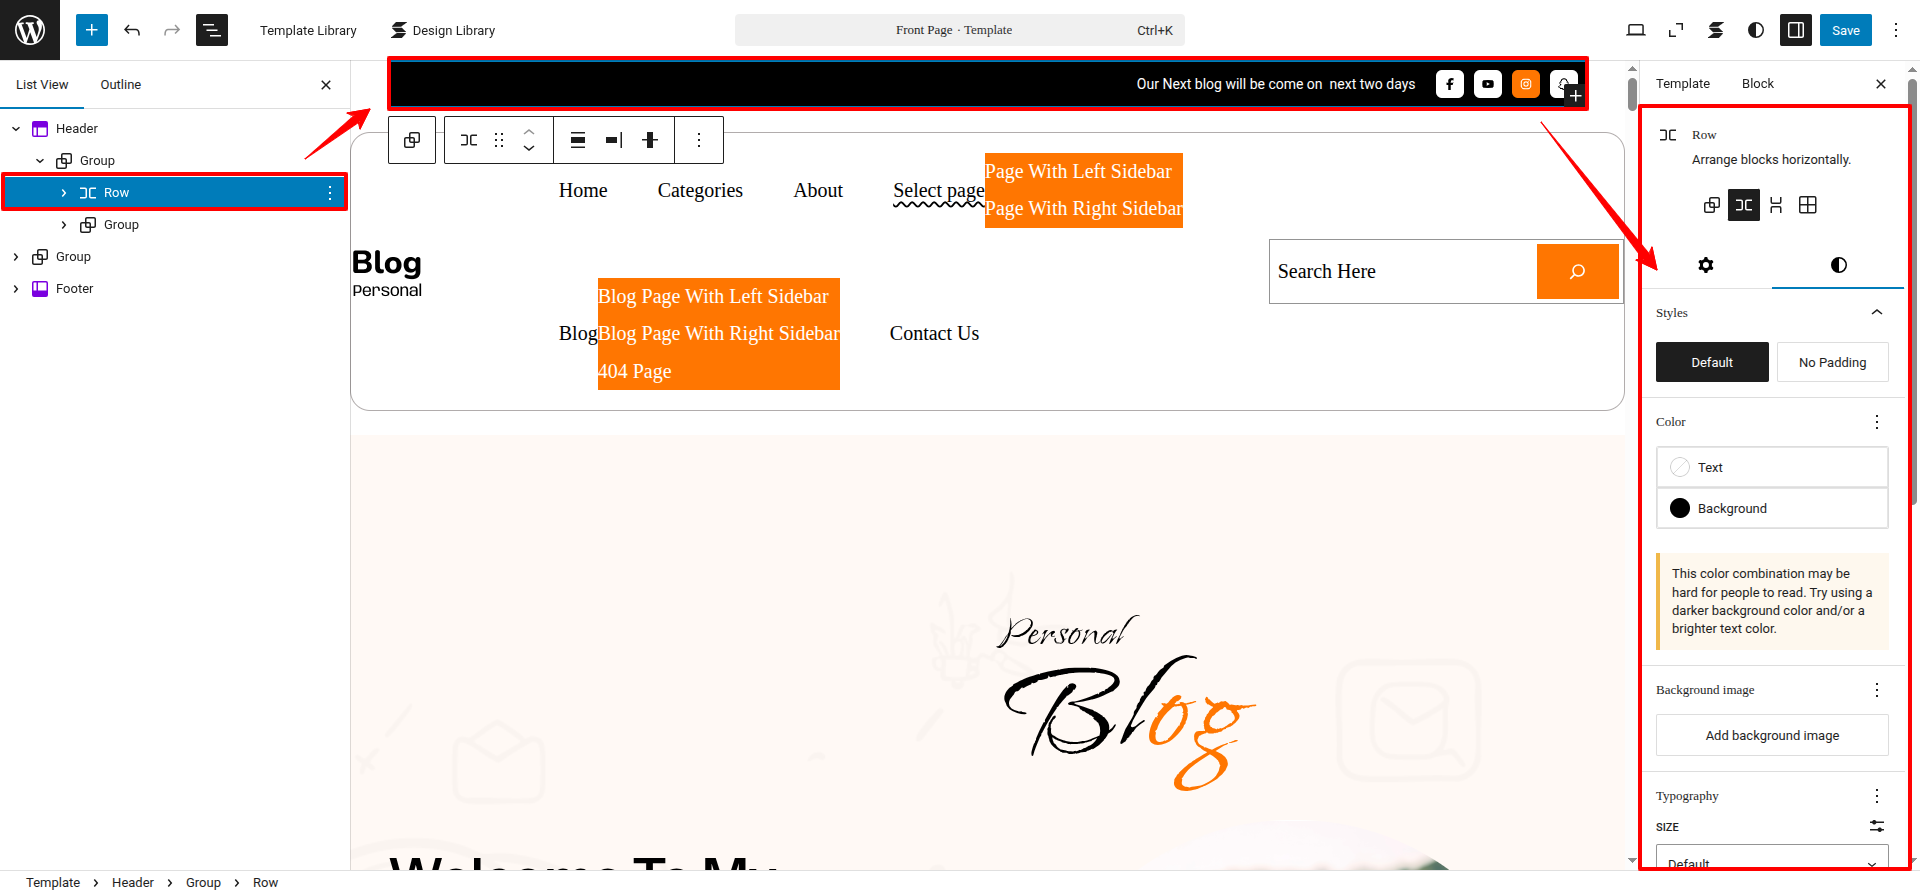
Task: Click the Undo arrow icon
Action: (132, 30)
